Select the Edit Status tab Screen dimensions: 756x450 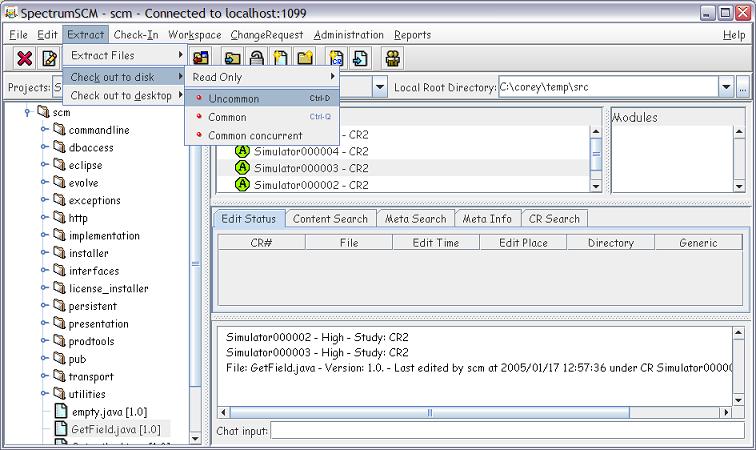click(249, 218)
